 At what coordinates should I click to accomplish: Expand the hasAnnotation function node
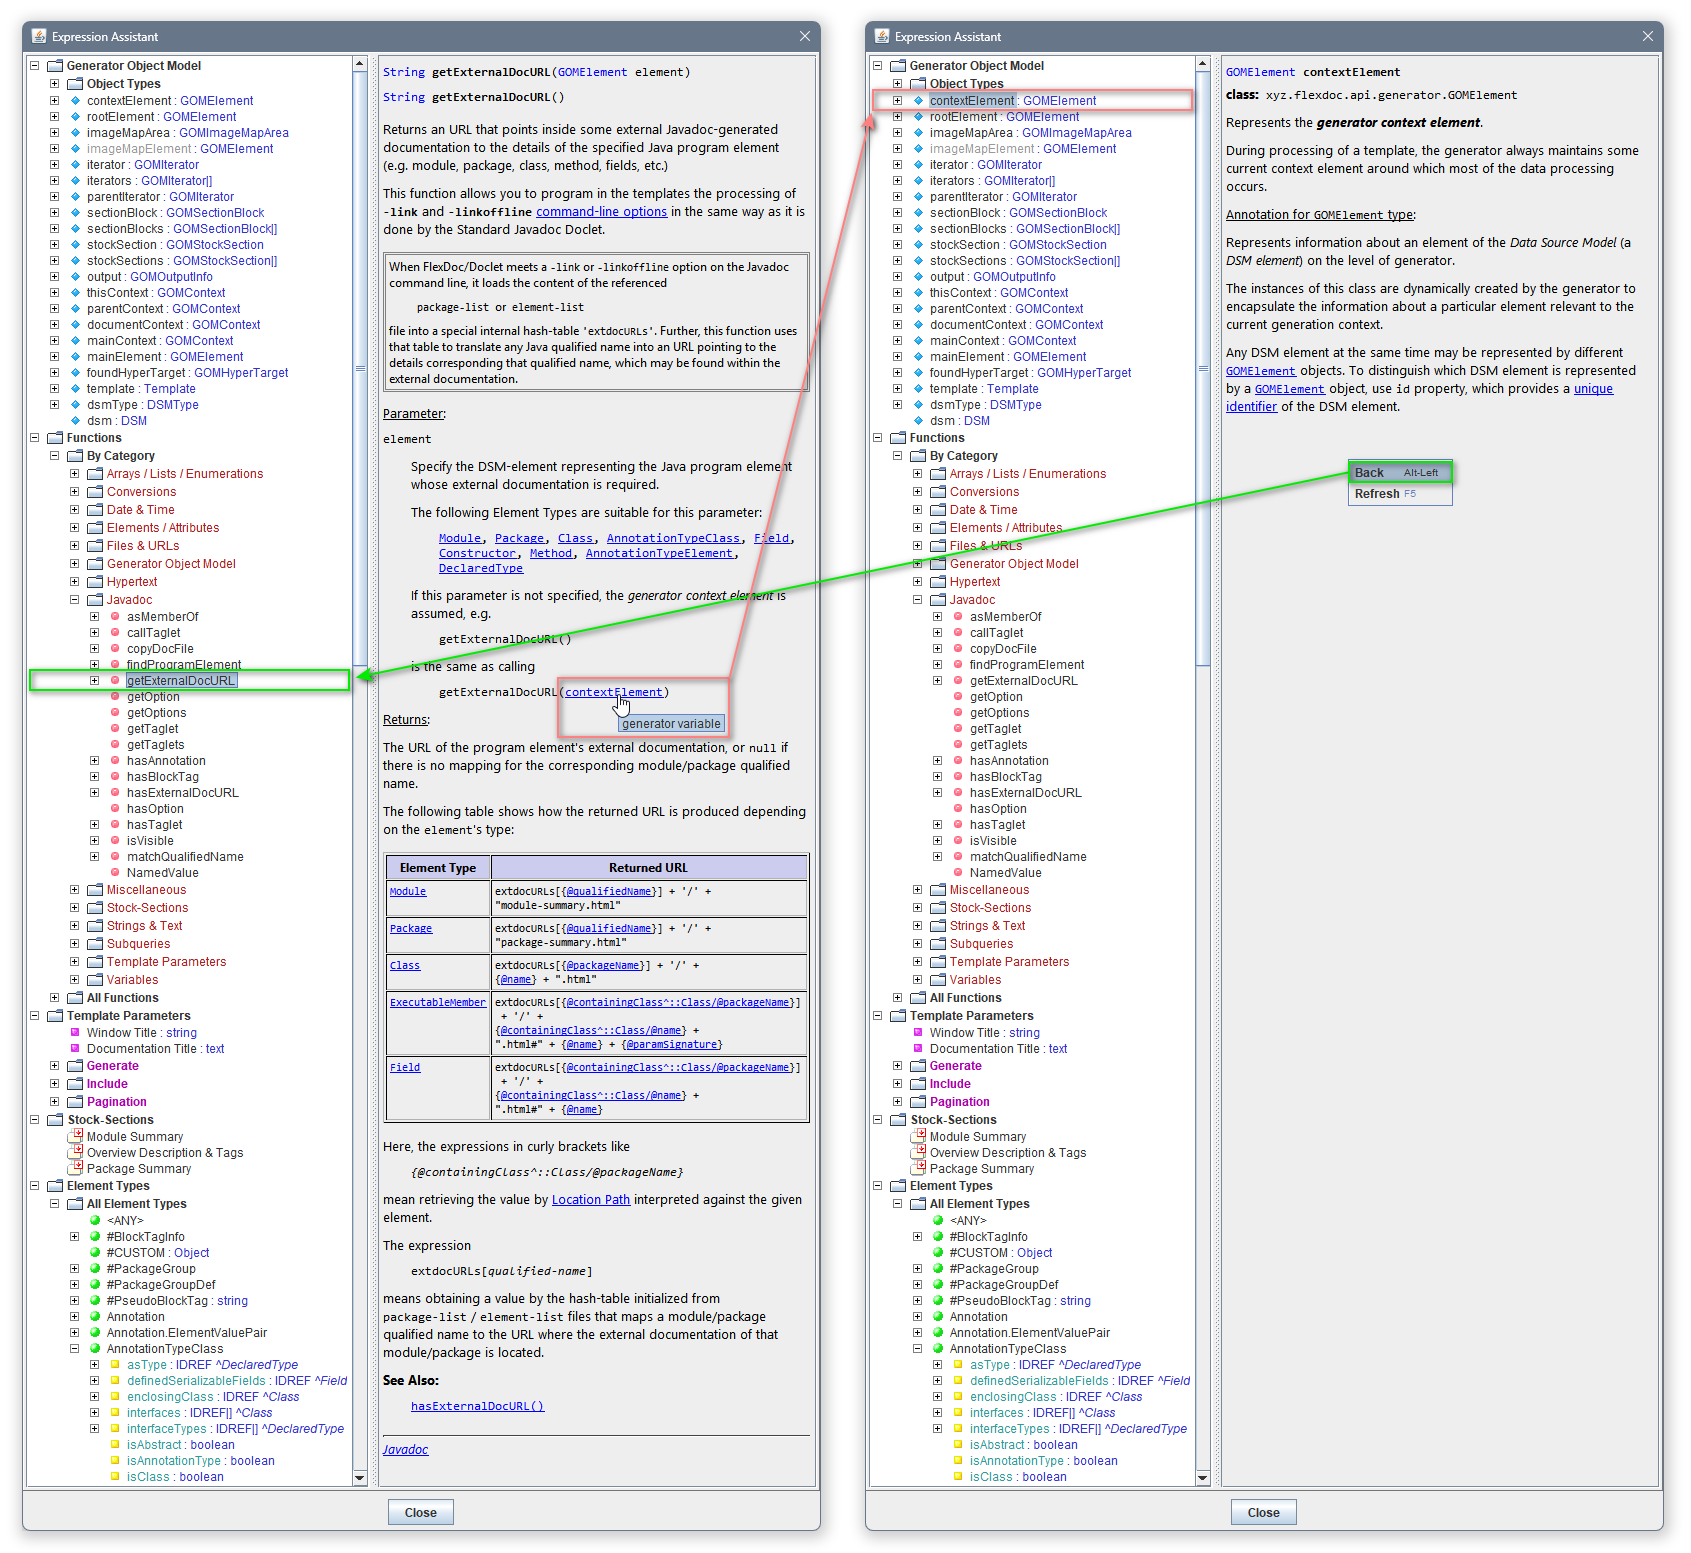click(96, 760)
